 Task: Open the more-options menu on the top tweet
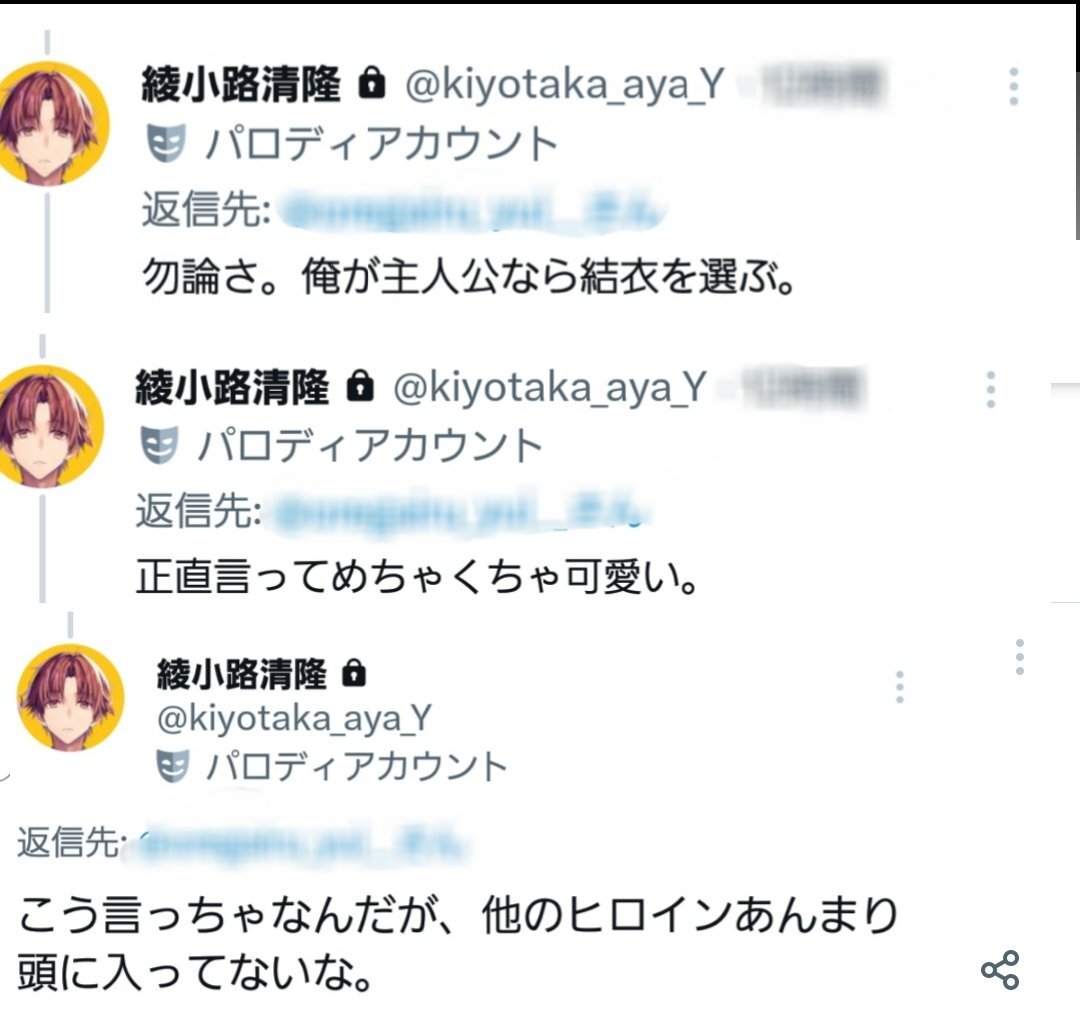(x=1013, y=88)
